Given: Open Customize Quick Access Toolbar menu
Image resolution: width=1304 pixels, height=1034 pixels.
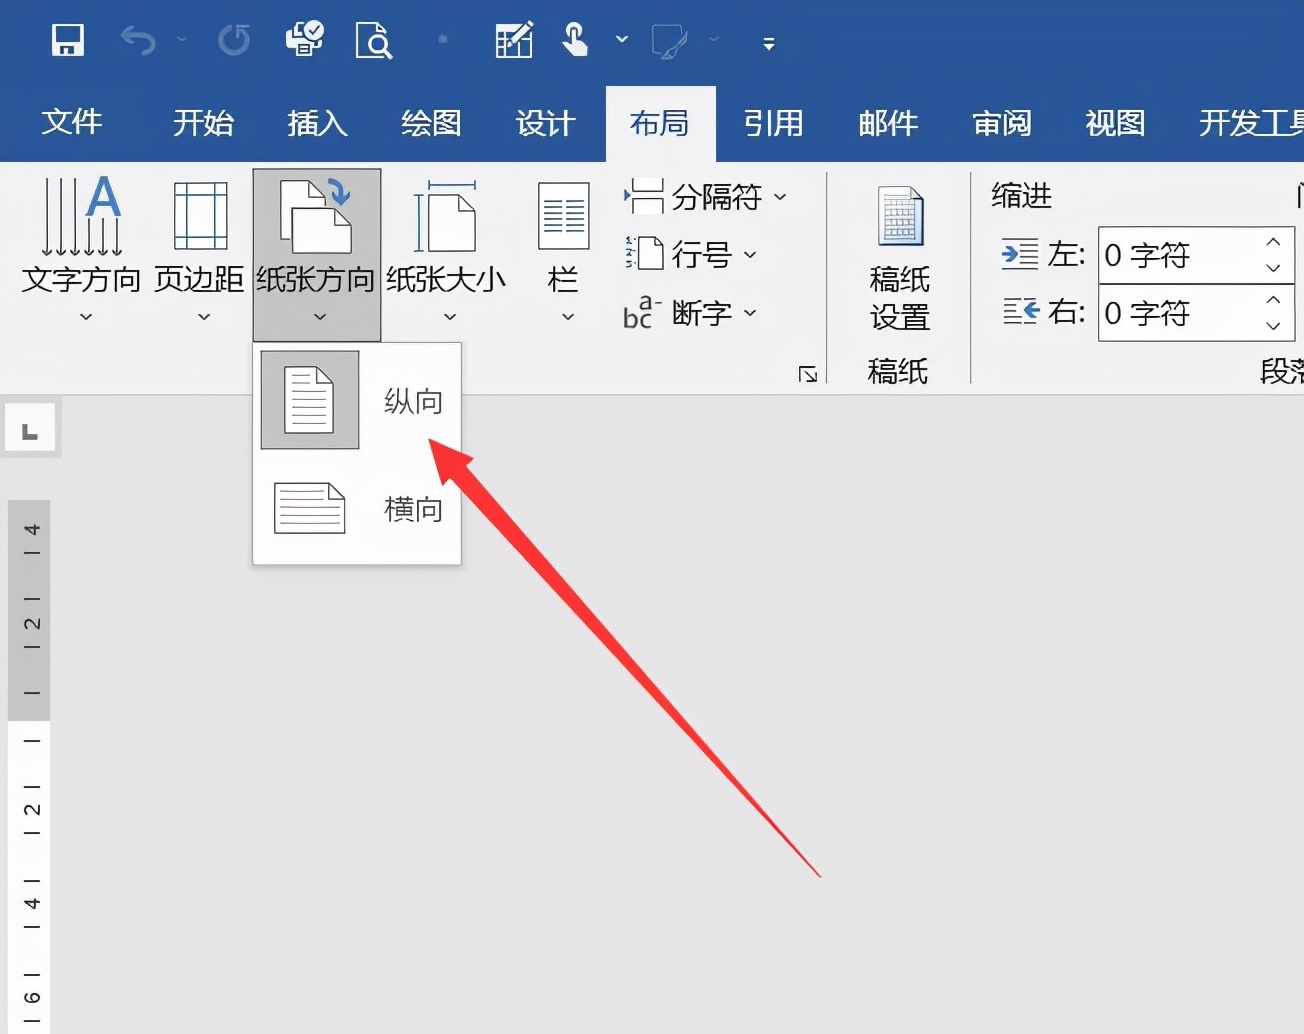Looking at the screenshot, I should (769, 43).
